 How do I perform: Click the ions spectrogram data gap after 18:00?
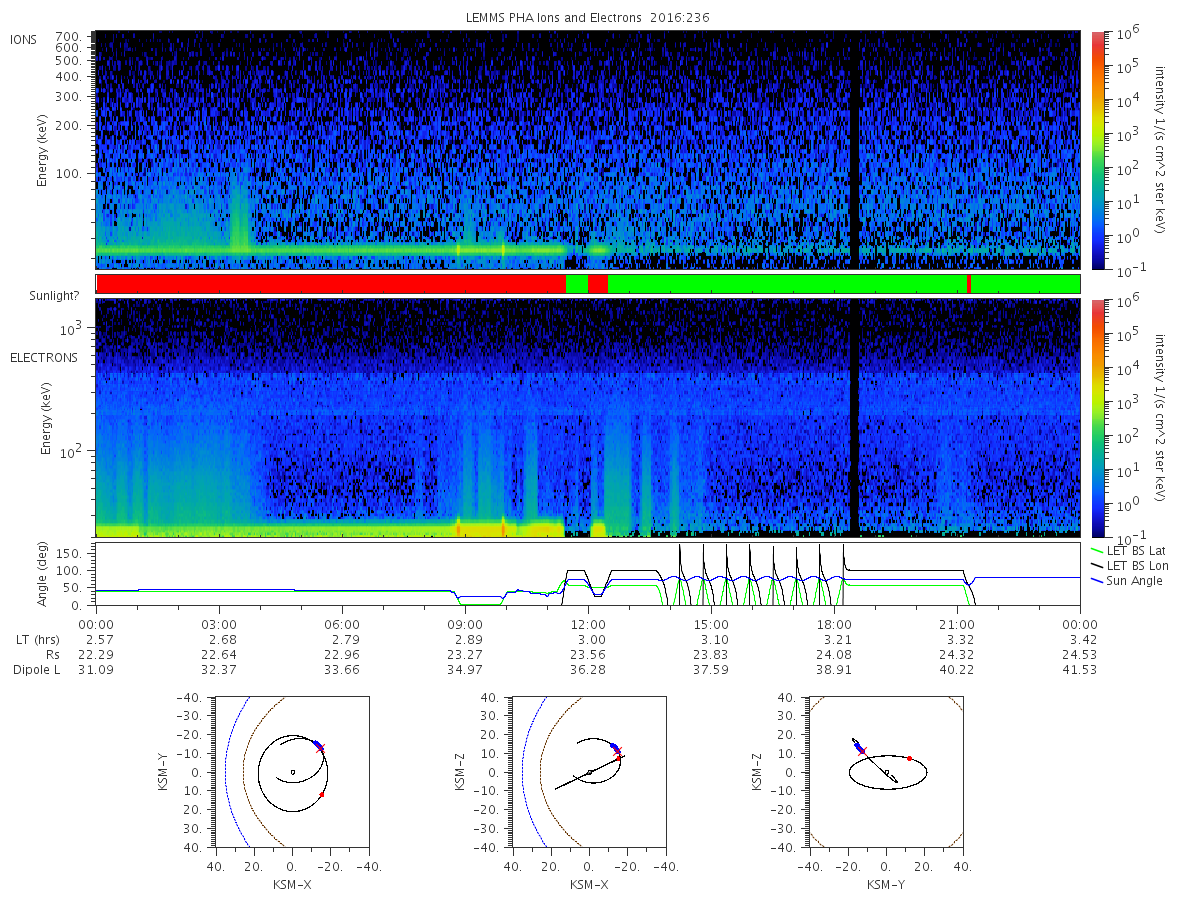854,150
